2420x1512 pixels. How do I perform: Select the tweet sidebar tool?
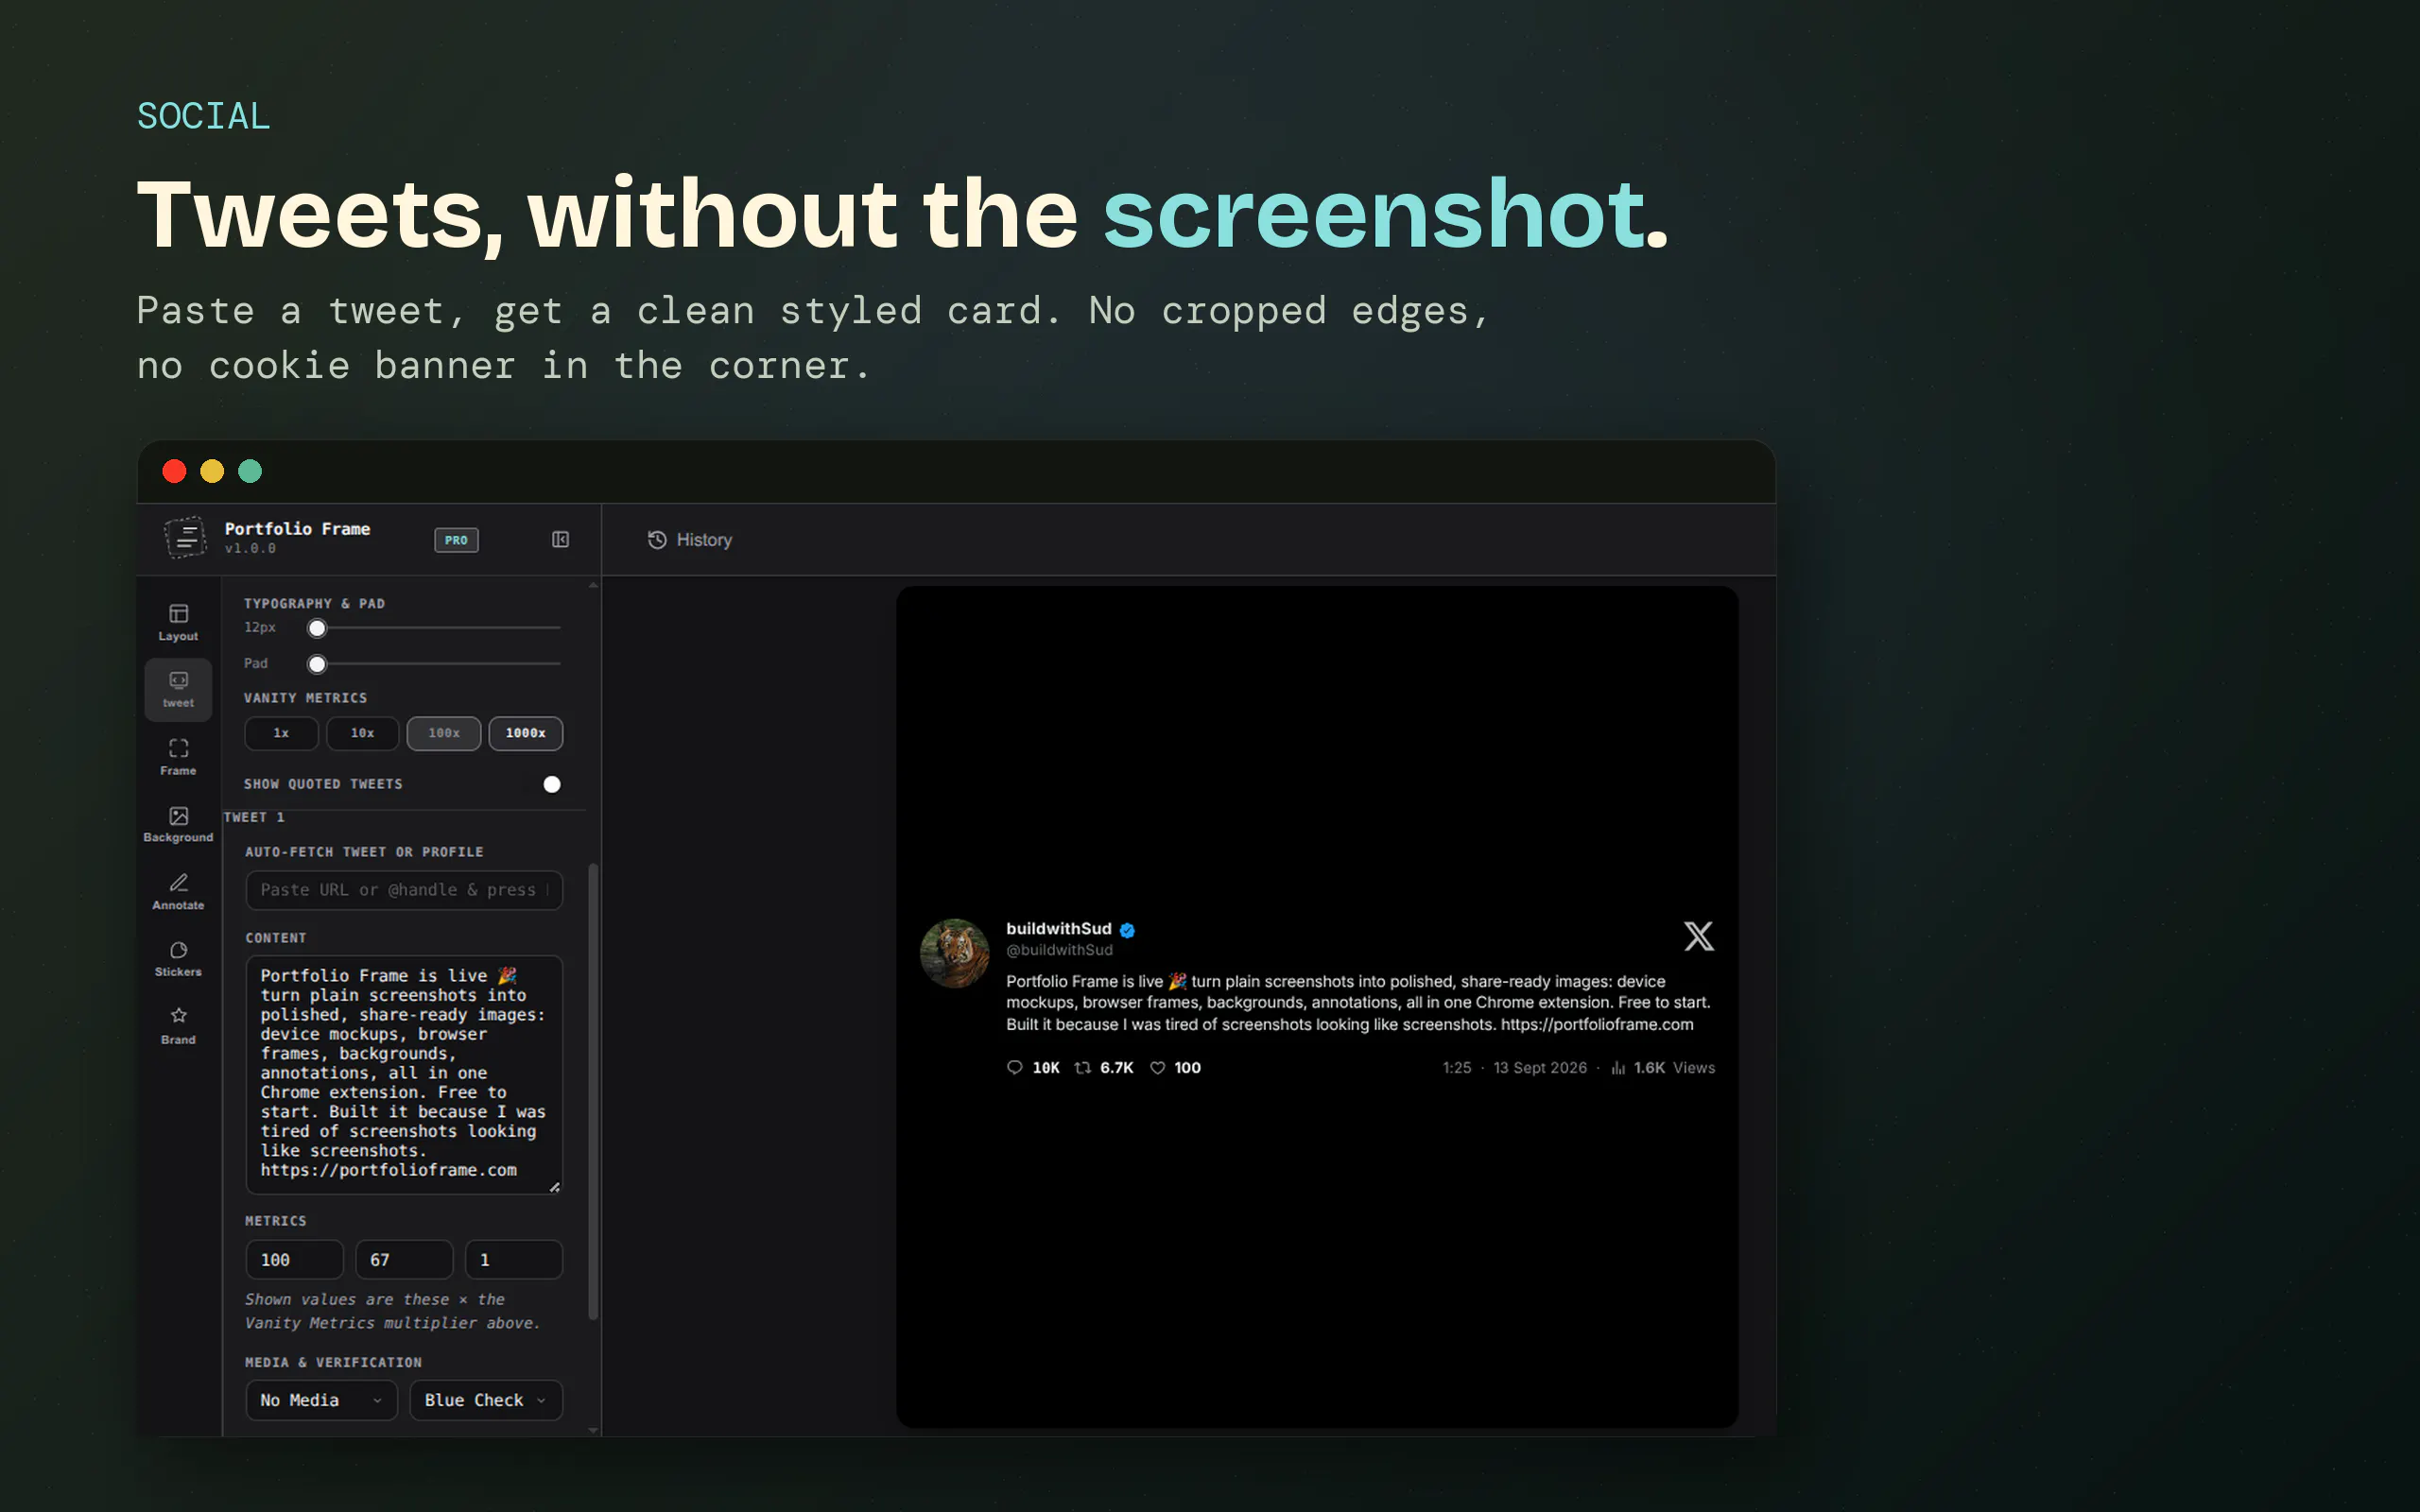click(x=178, y=689)
